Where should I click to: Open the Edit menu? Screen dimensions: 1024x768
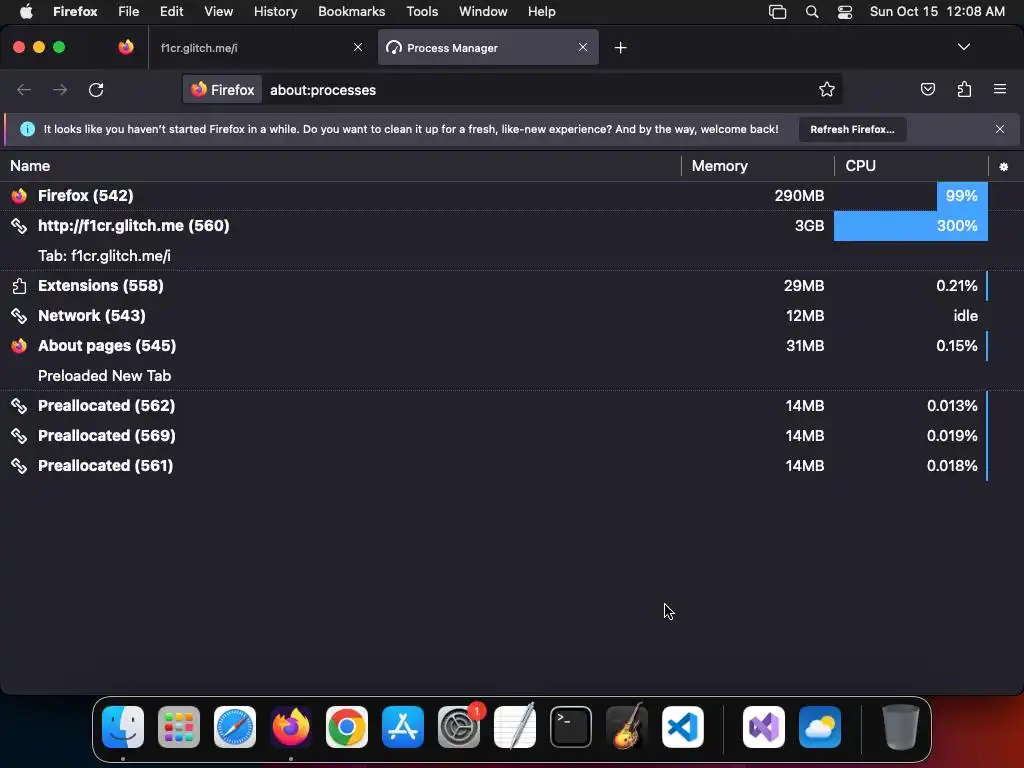[172, 12]
